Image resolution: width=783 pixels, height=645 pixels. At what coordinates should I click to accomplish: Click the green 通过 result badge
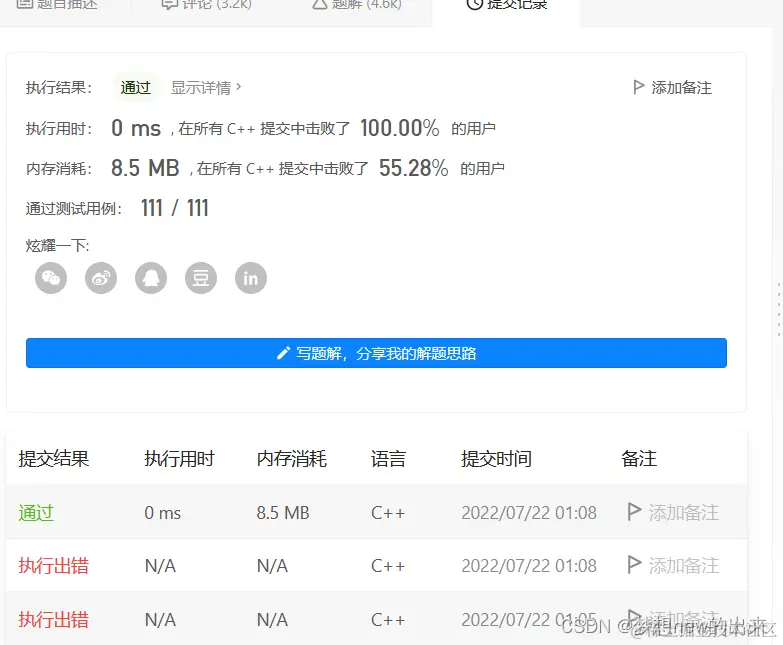[135, 88]
